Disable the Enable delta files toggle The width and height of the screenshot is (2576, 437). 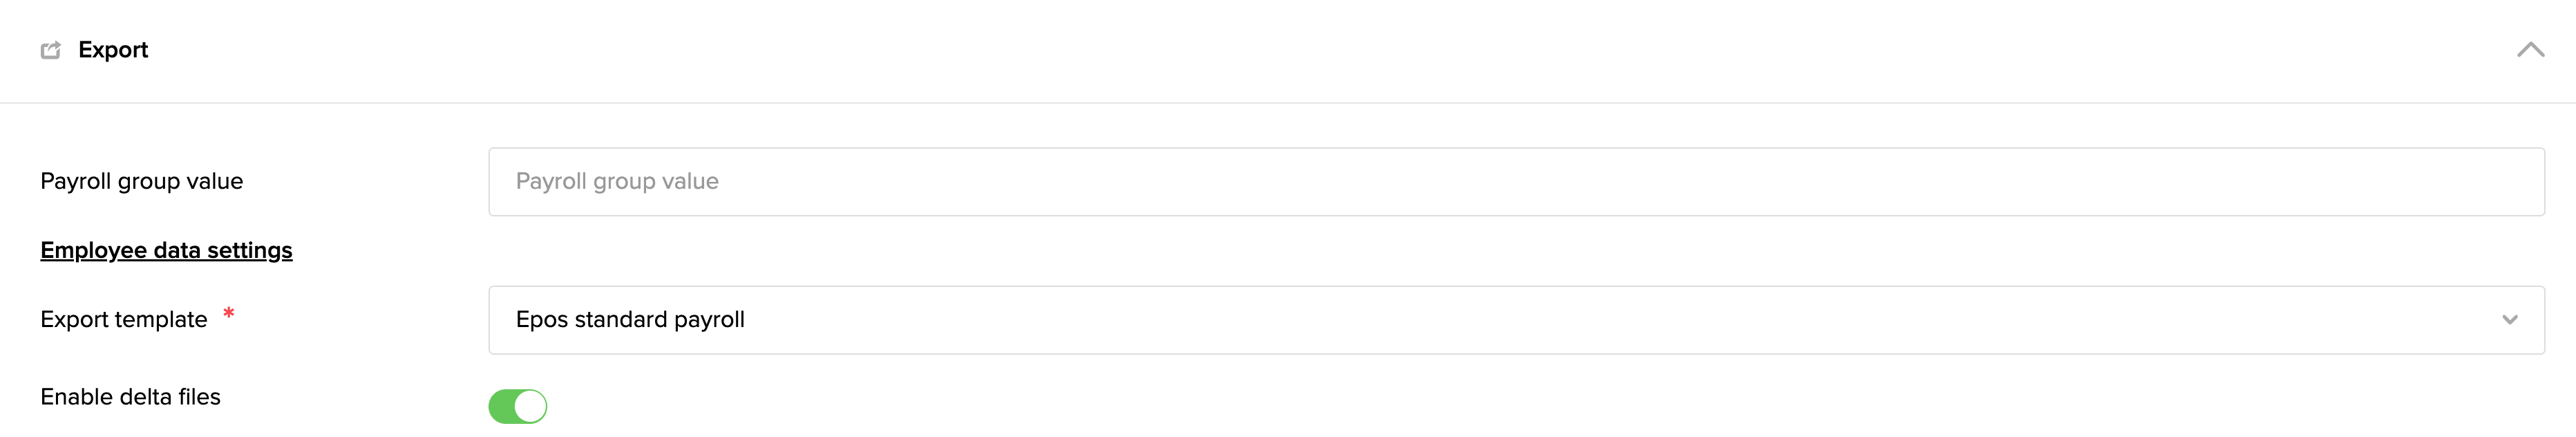517,407
